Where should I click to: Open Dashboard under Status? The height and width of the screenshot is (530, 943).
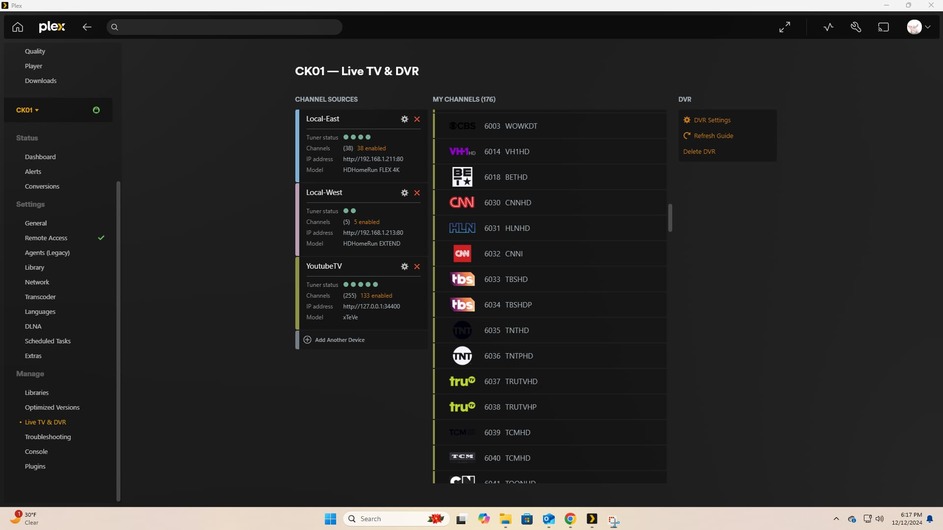click(x=40, y=157)
